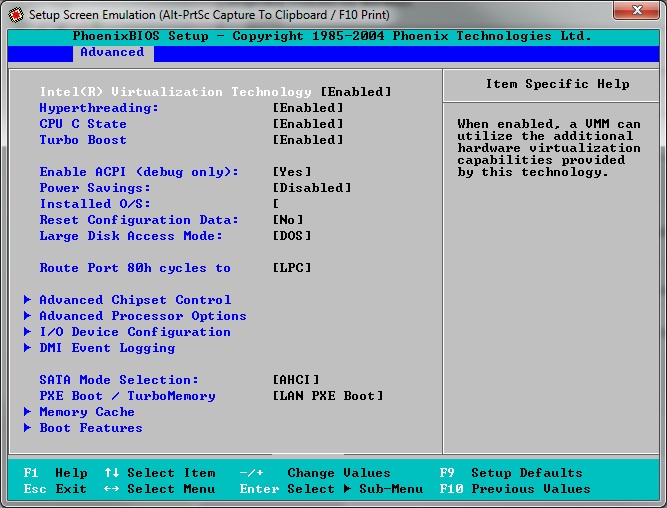Screen dimensions: 667x508
Task: Toggle CPU C State [Enabled] value
Action: pos(308,124)
